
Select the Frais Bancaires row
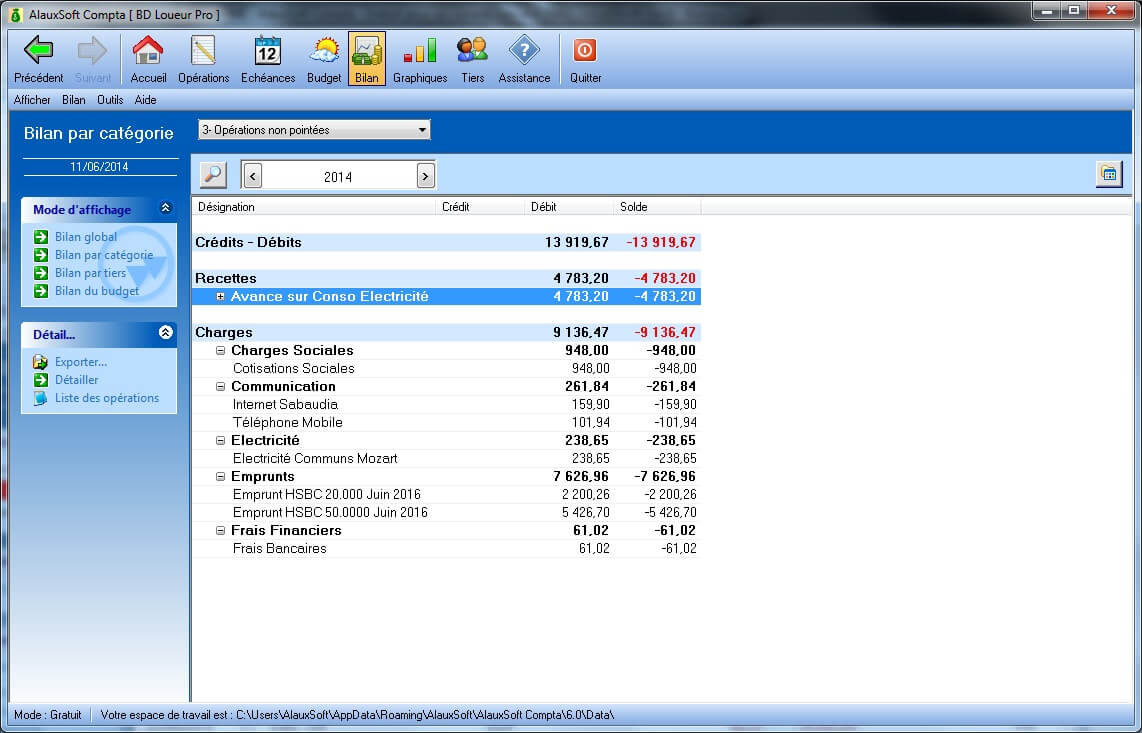[x=279, y=549]
